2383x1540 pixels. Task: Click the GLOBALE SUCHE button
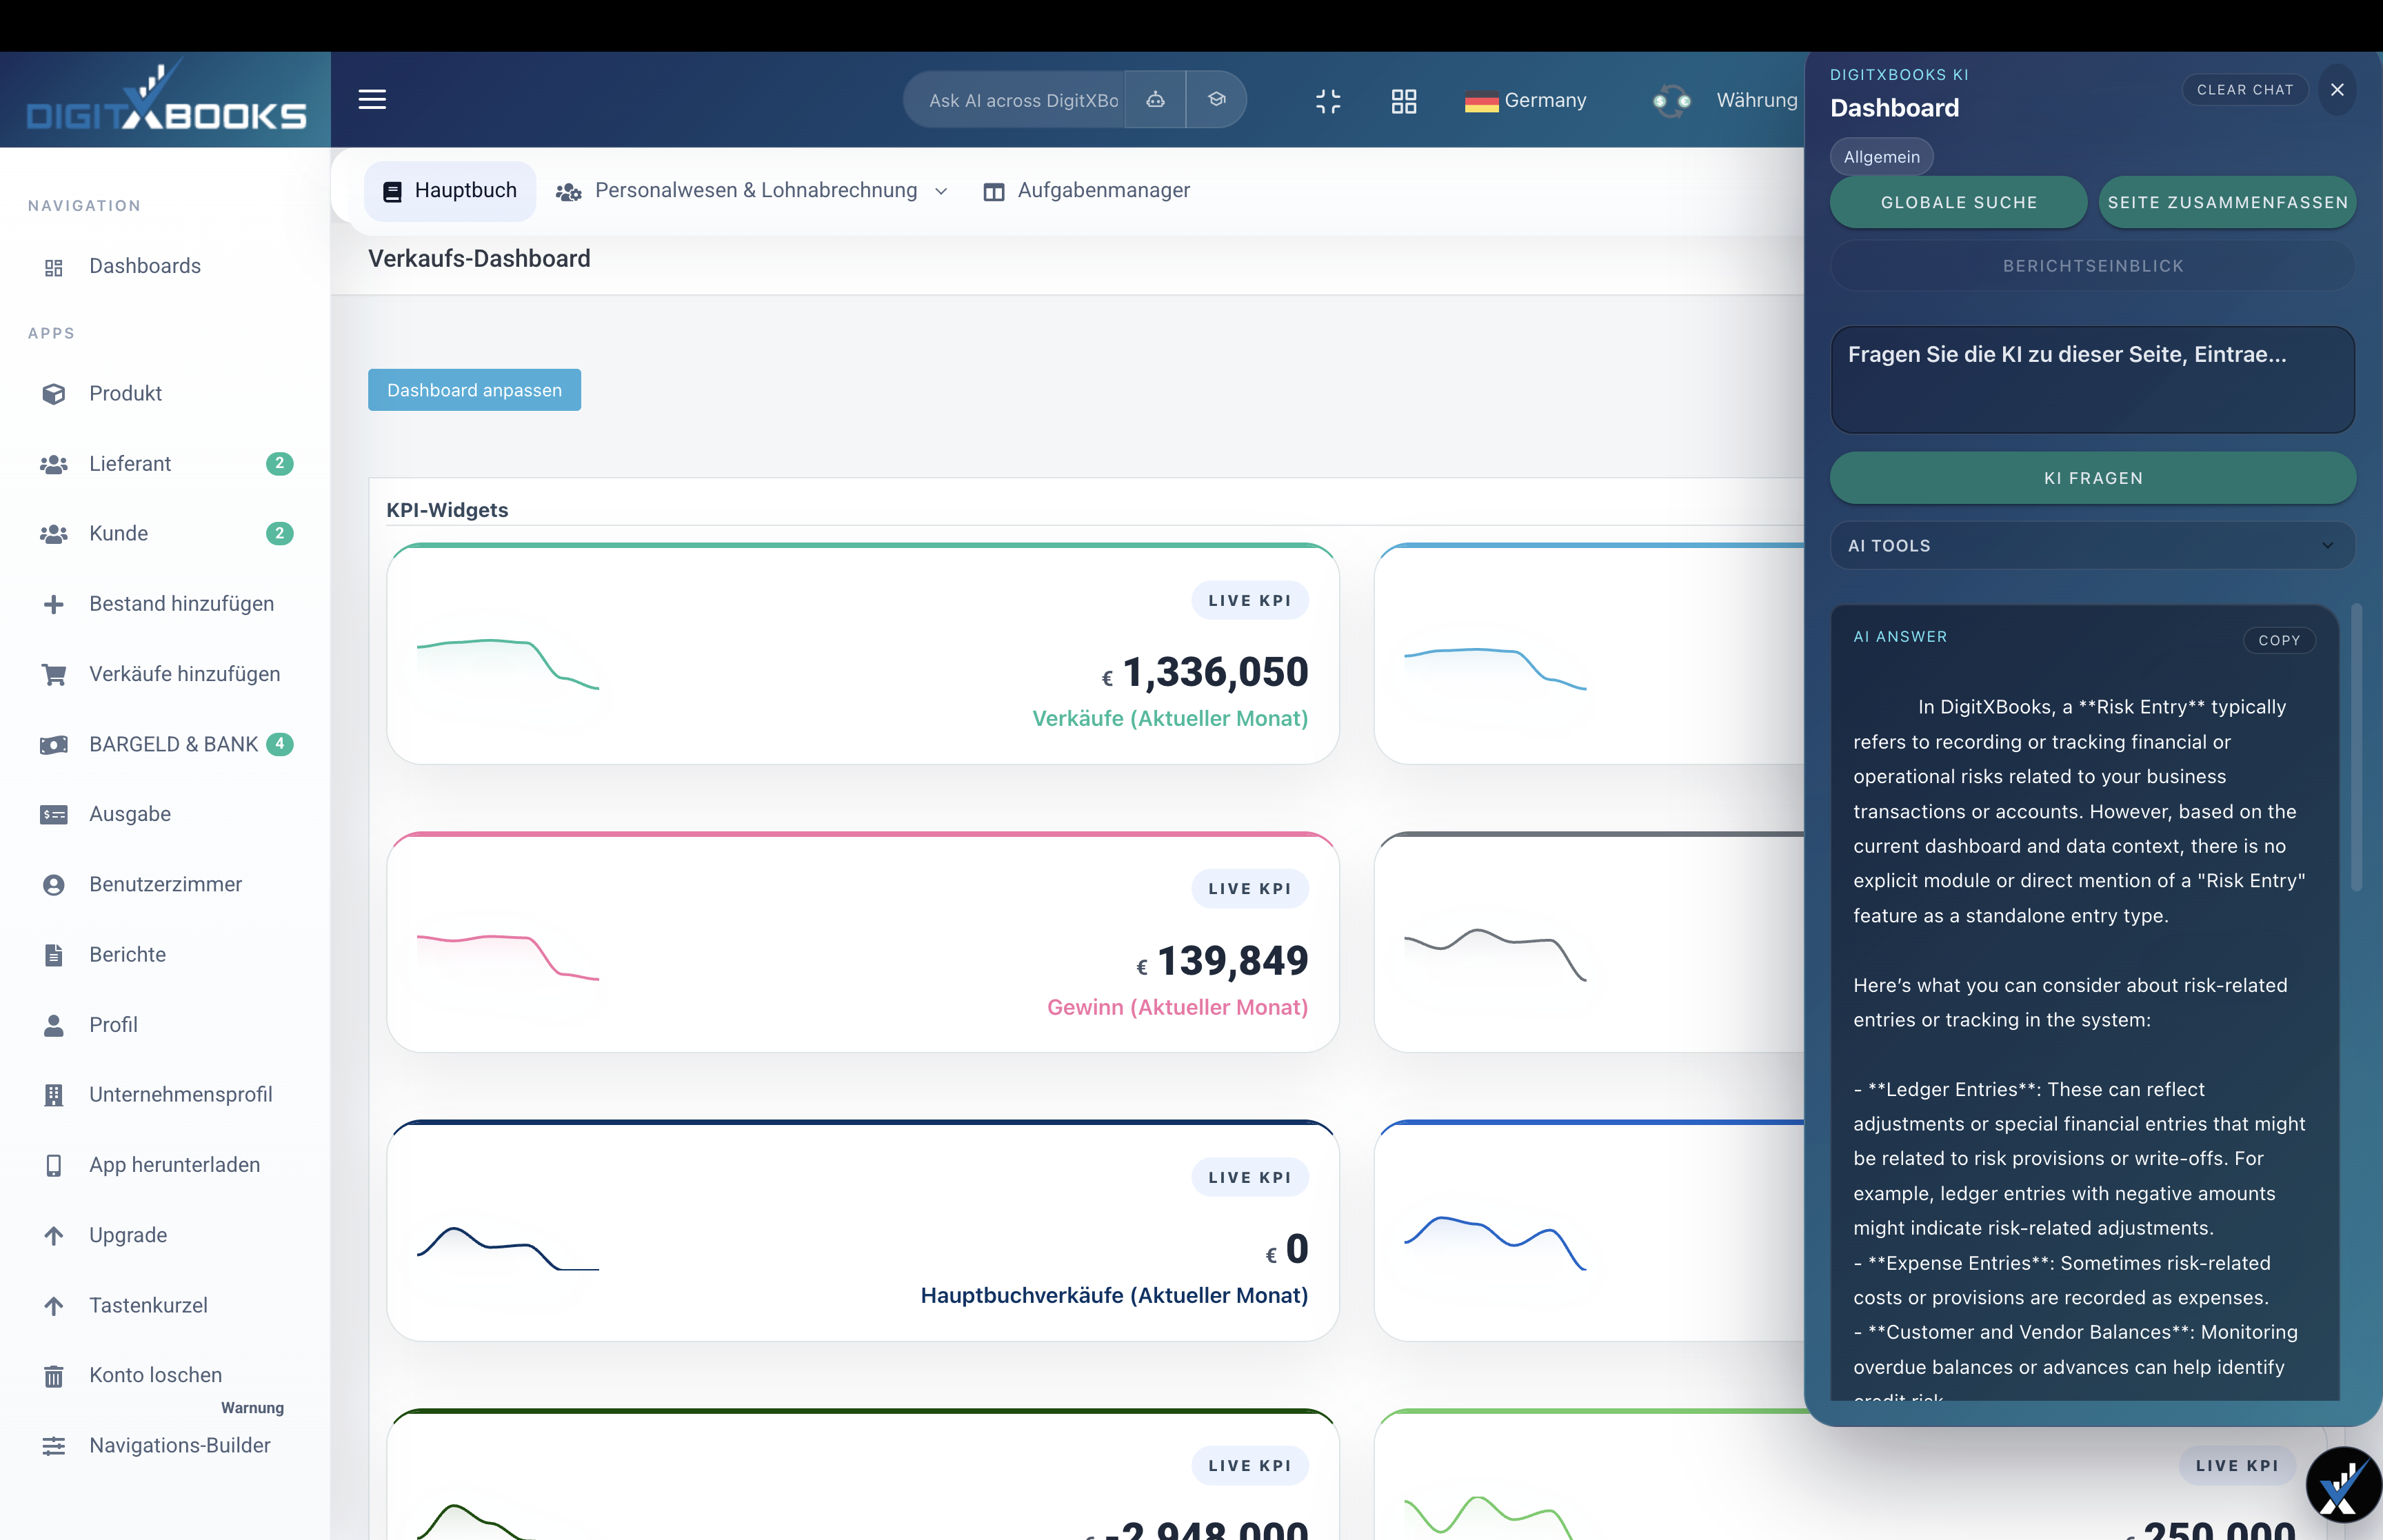tap(1957, 202)
